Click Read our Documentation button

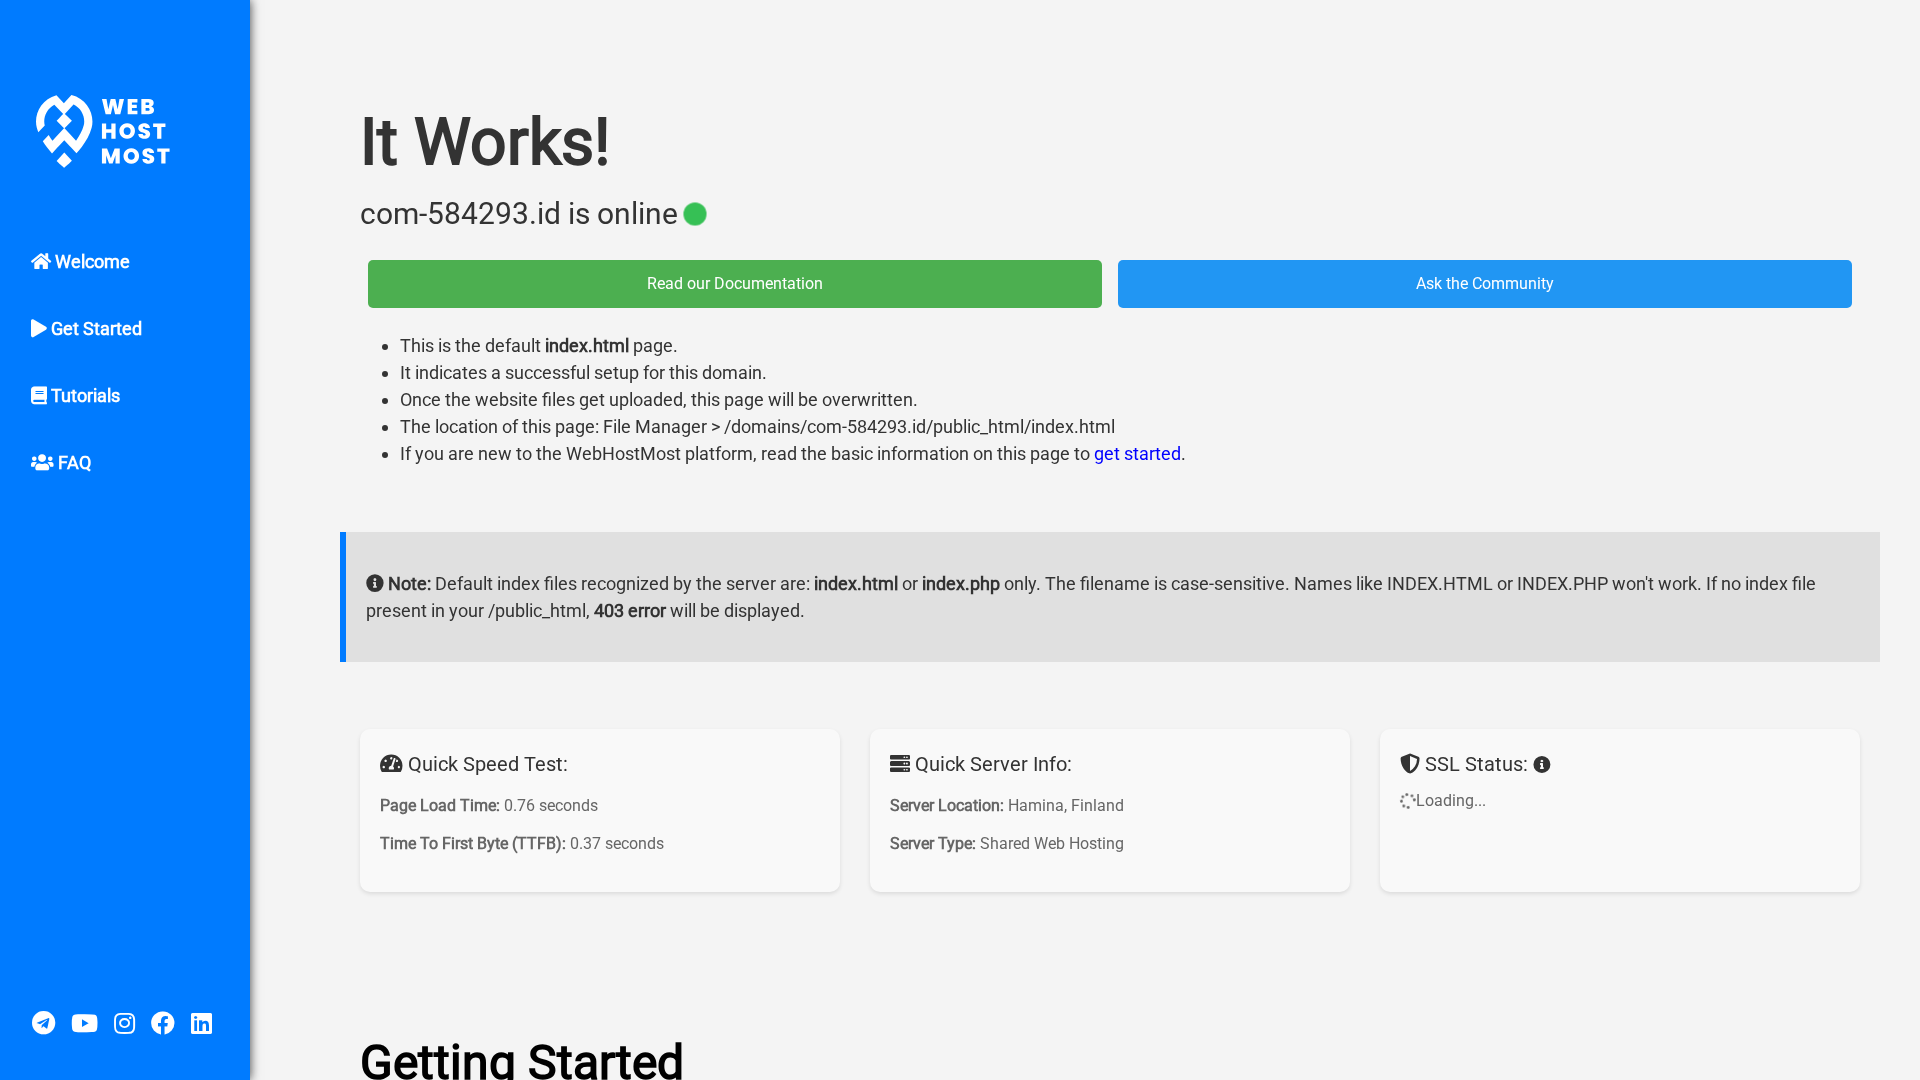(x=735, y=284)
